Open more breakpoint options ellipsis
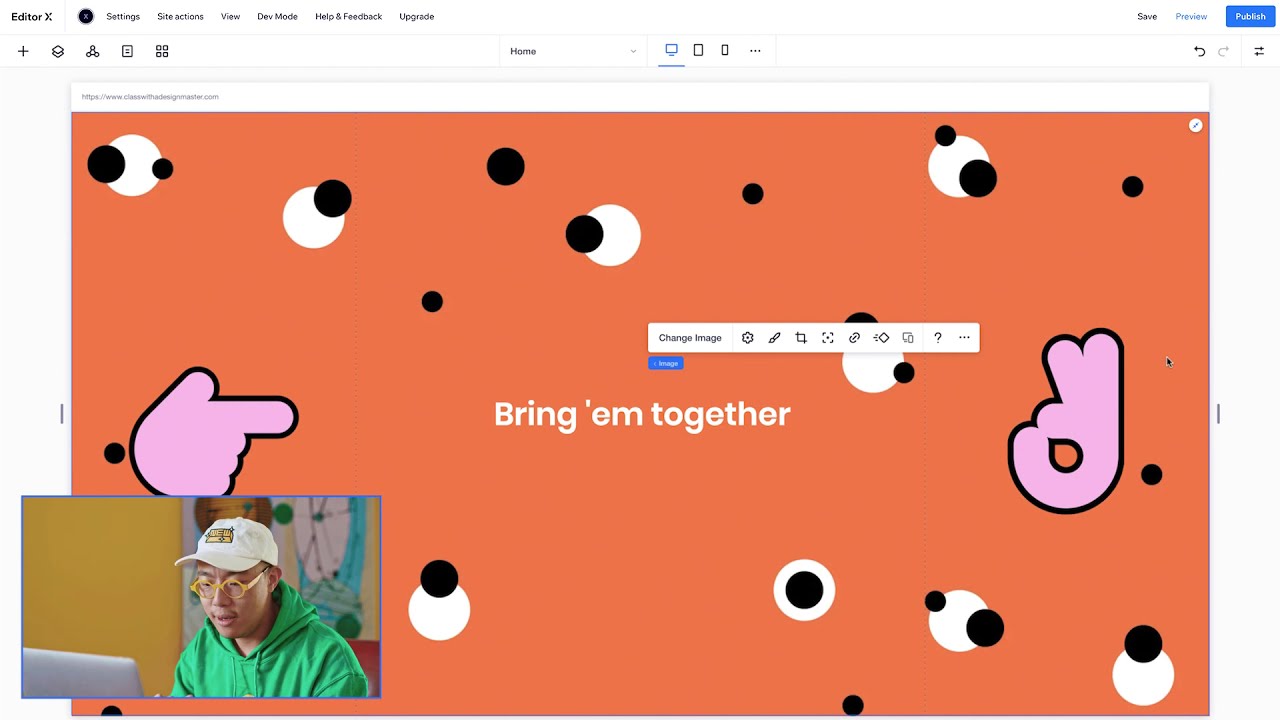The image size is (1280, 720). [755, 51]
